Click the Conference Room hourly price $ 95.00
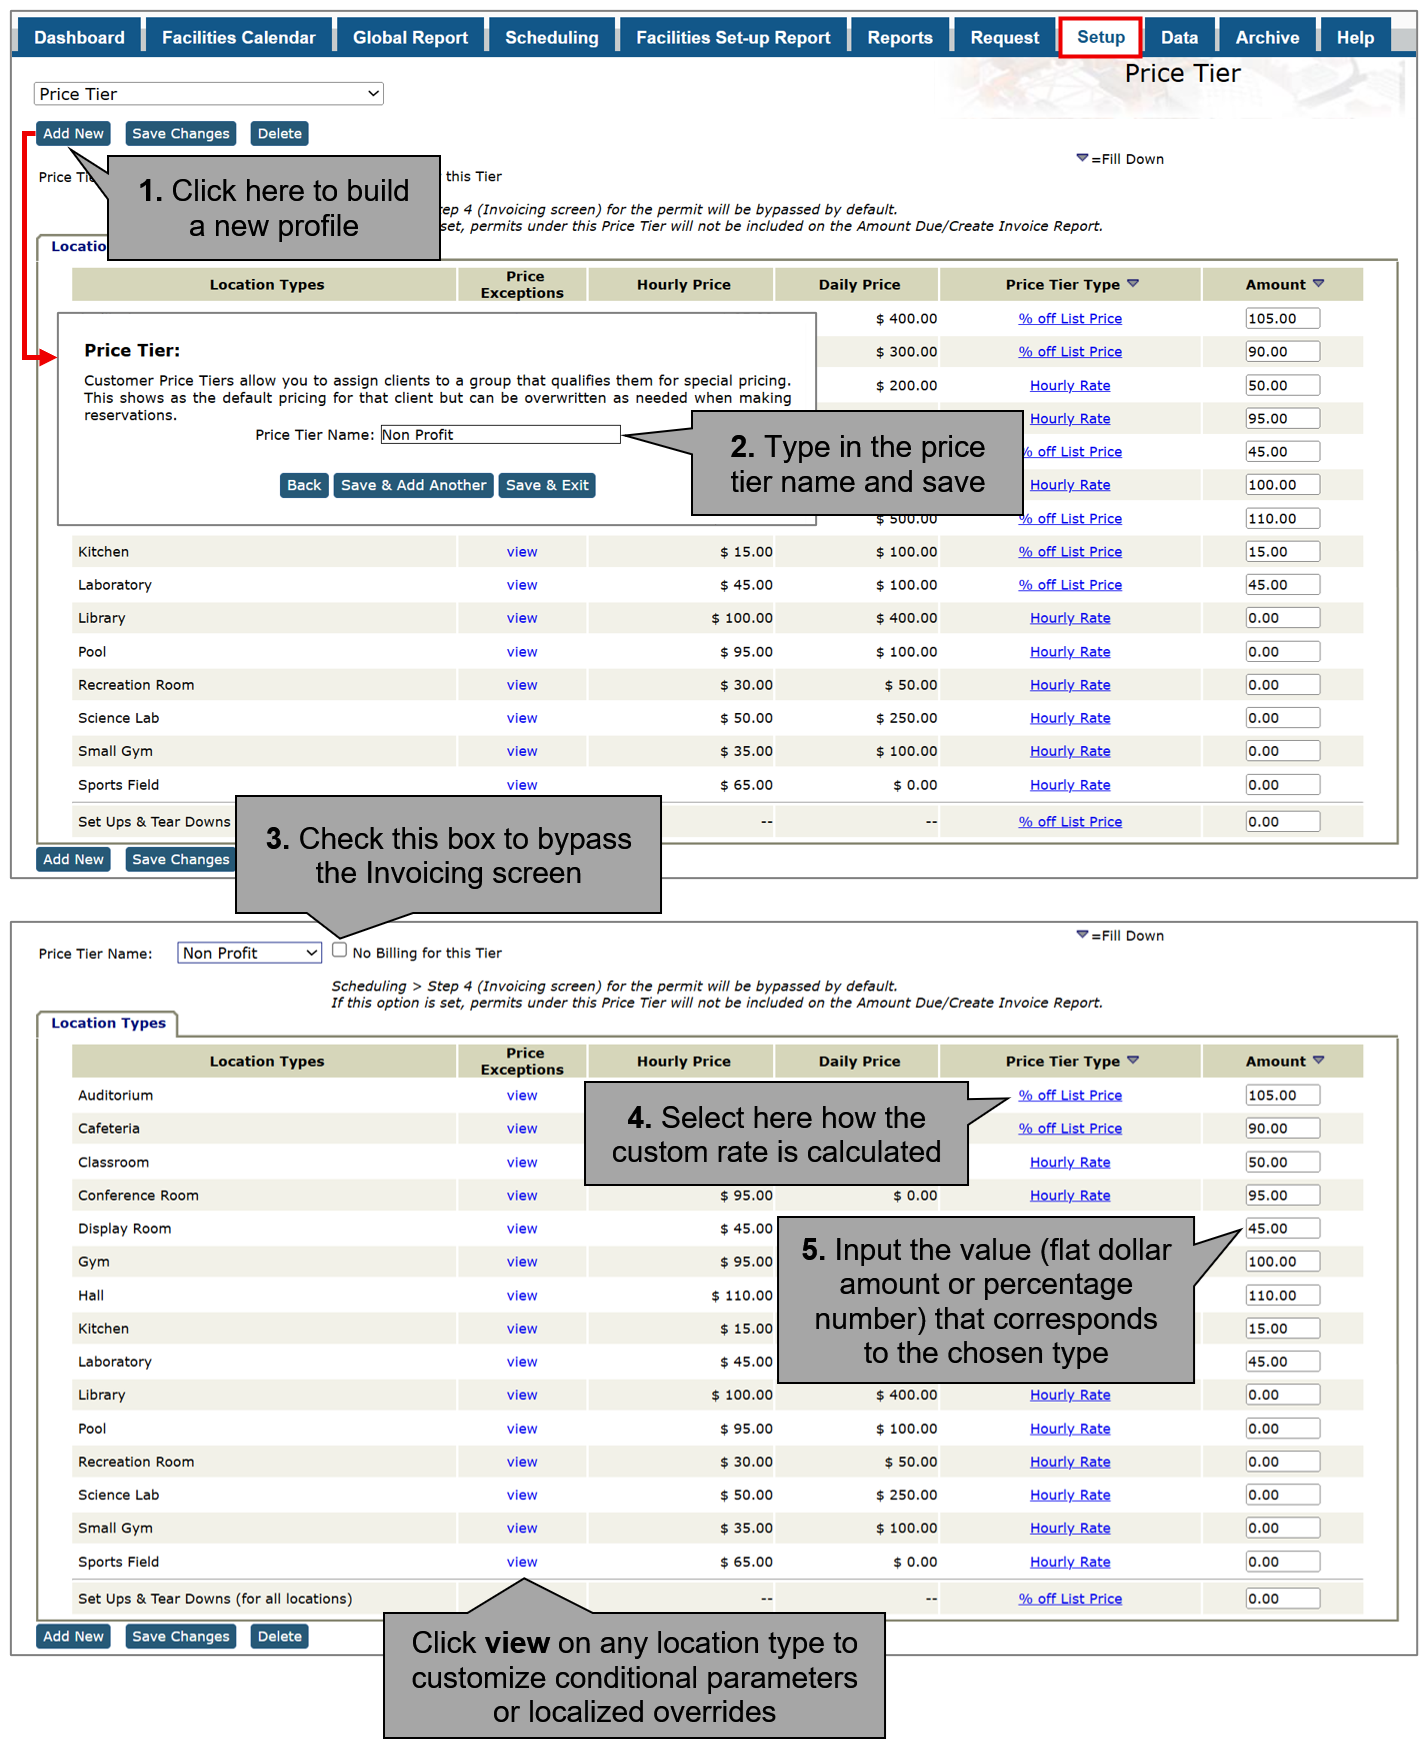 (x=746, y=1195)
